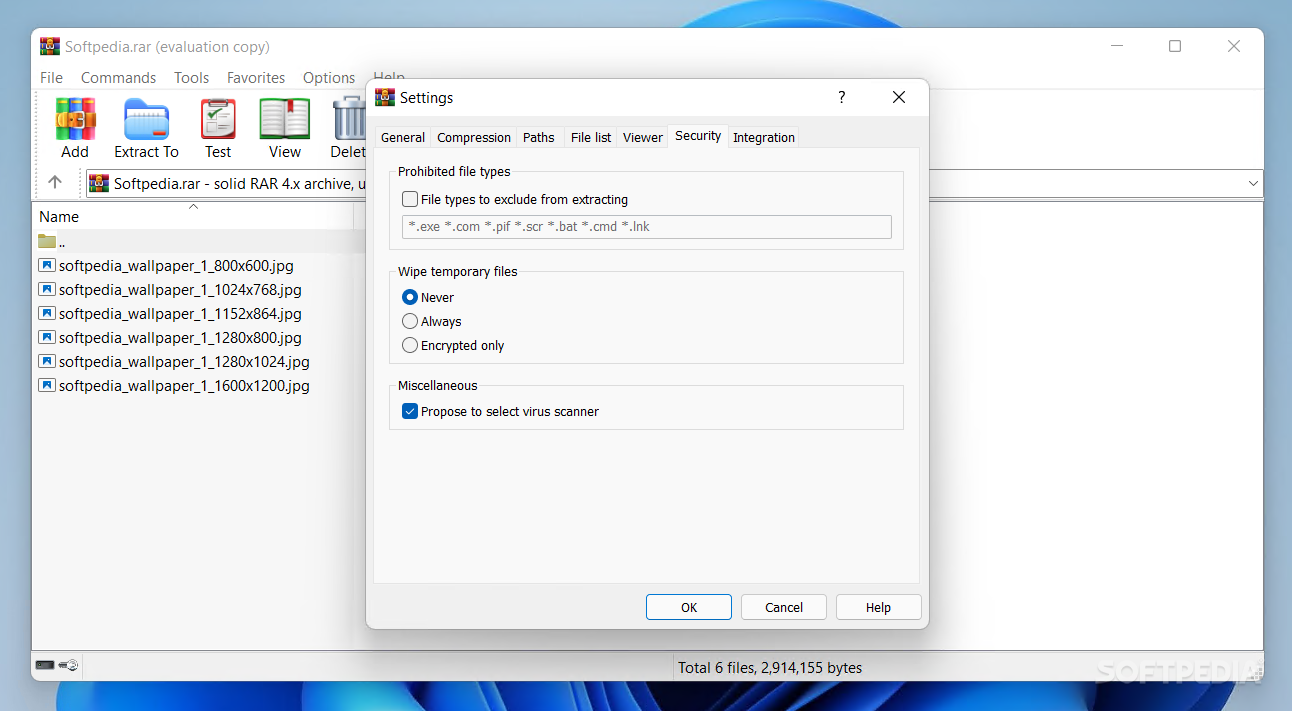1292x711 pixels.
Task: Click the image icon of softpedia_wallpaper_1_1280x1024.jpg
Action: 47,361
